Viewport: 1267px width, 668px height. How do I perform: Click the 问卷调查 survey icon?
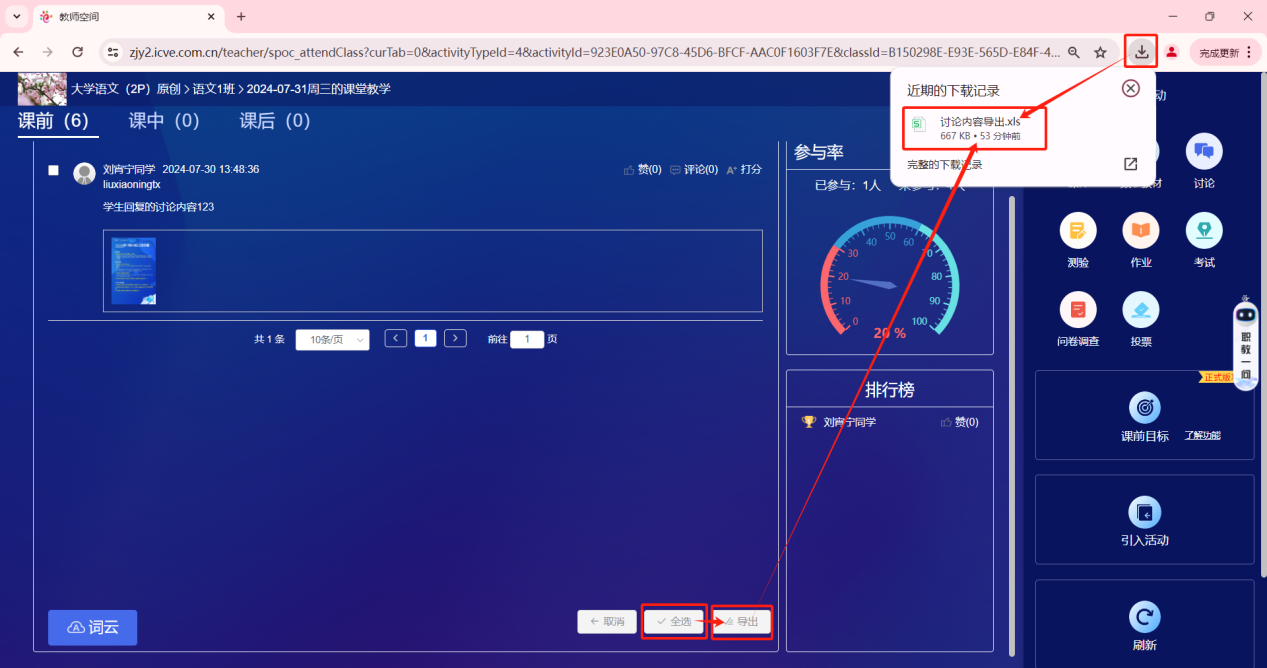tap(1077, 310)
